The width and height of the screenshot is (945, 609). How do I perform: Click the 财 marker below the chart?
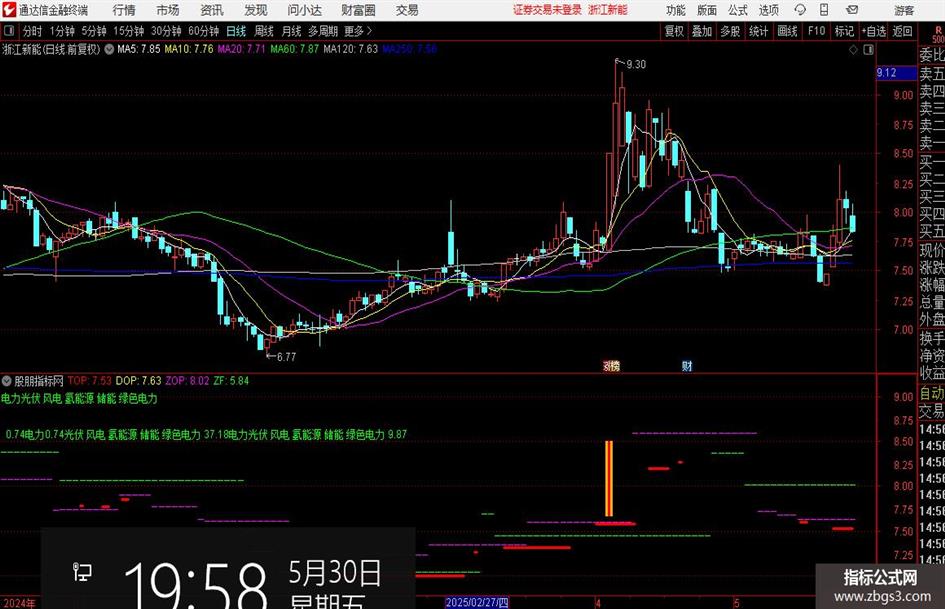tap(687, 366)
